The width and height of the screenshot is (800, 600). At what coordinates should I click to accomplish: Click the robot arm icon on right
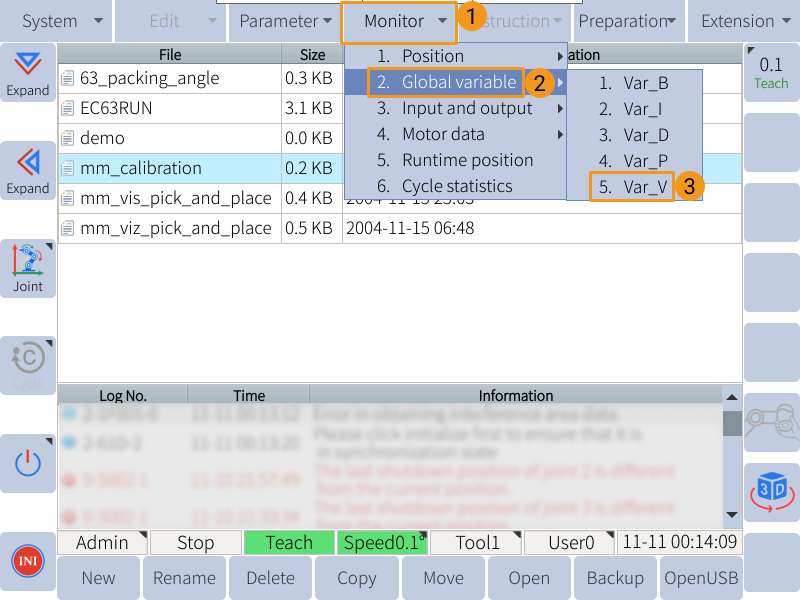(x=771, y=415)
